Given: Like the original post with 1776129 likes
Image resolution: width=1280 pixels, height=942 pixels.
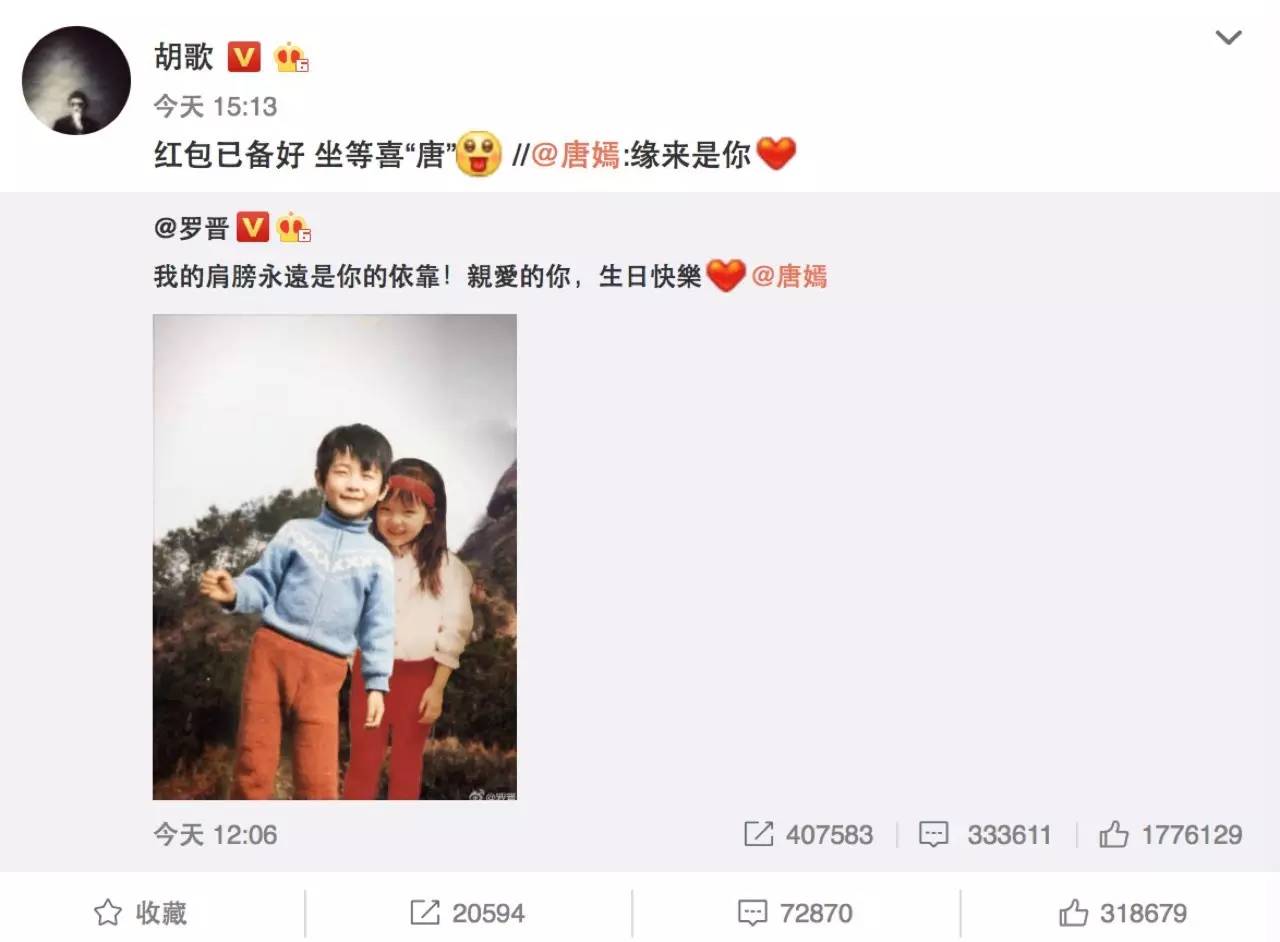Looking at the screenshot, I should (1170, 834).
